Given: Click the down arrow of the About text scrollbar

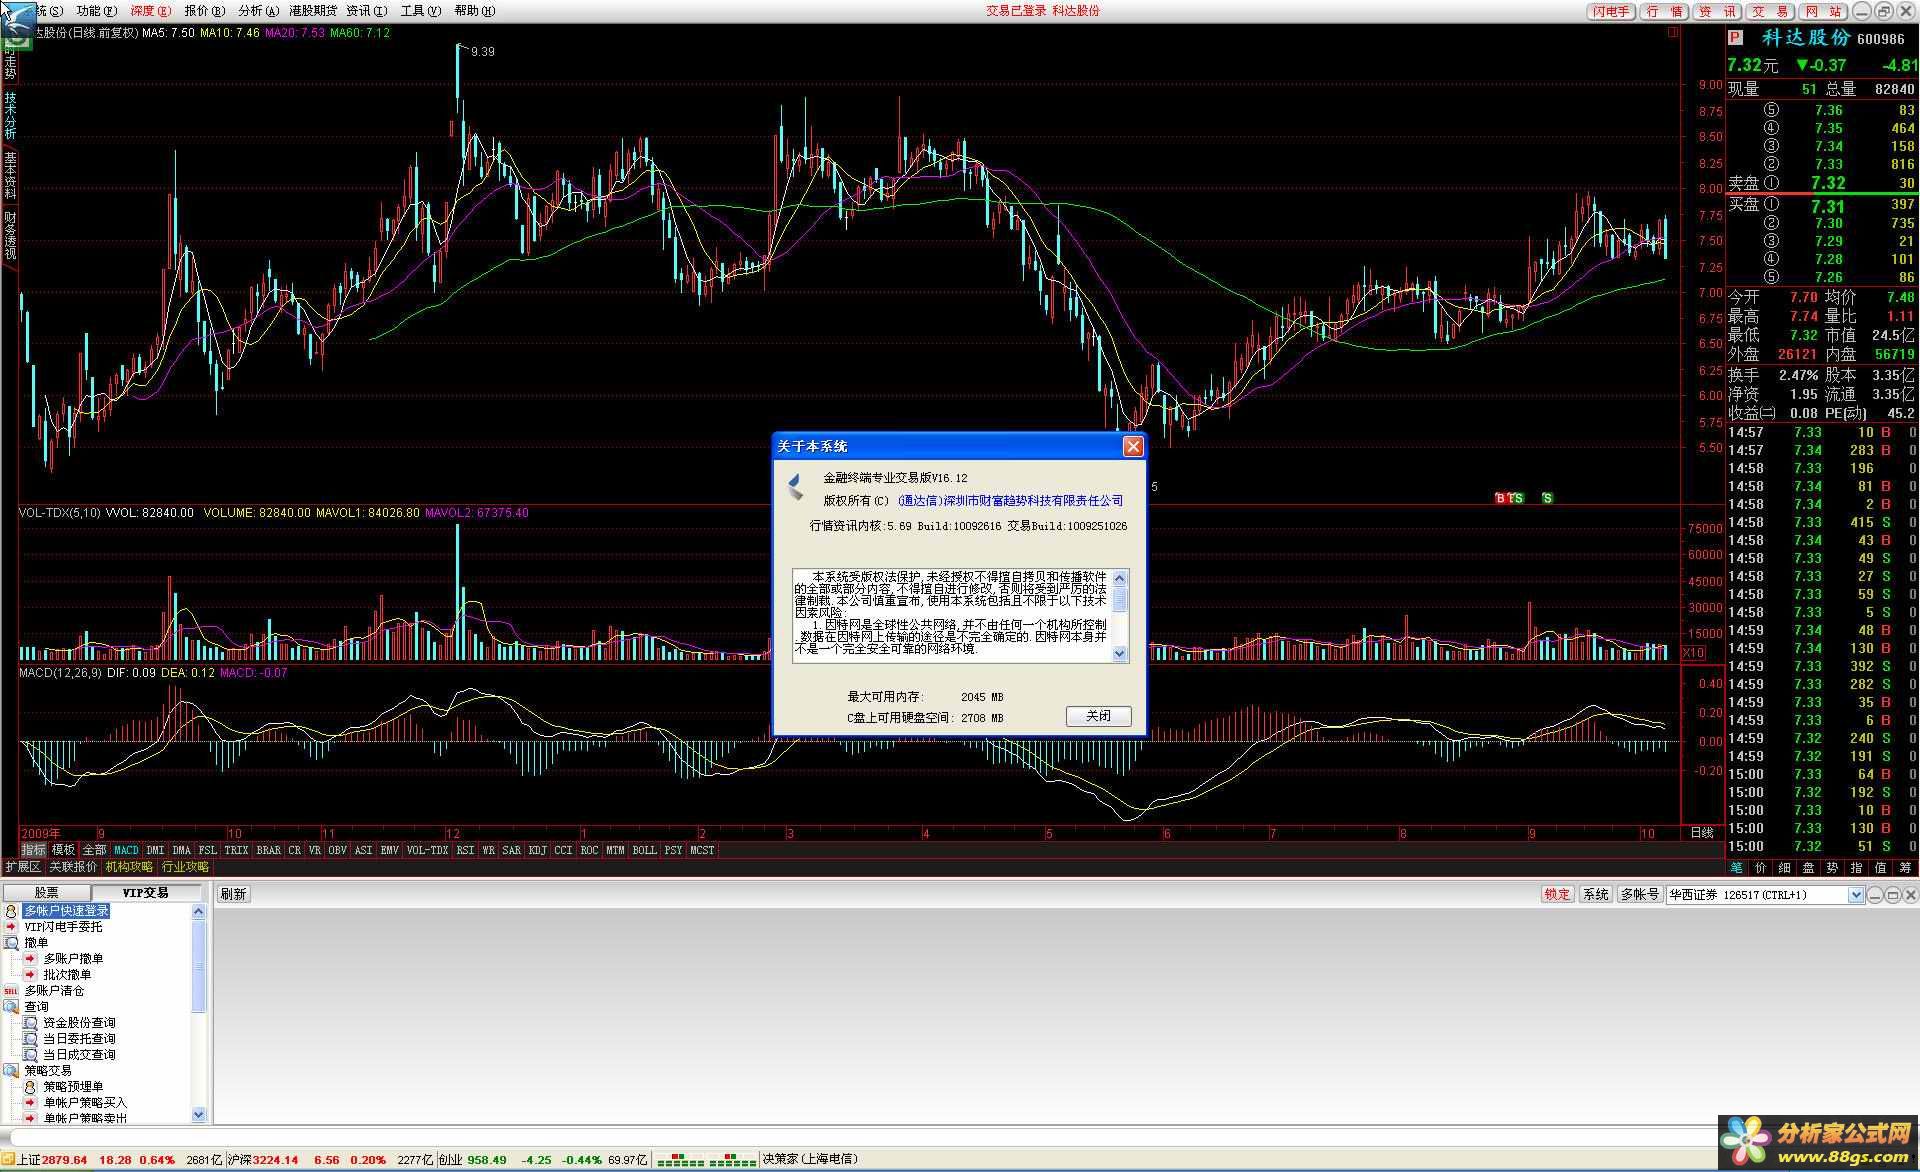Looking at the screenshot, I should [x=1120, y=654].
